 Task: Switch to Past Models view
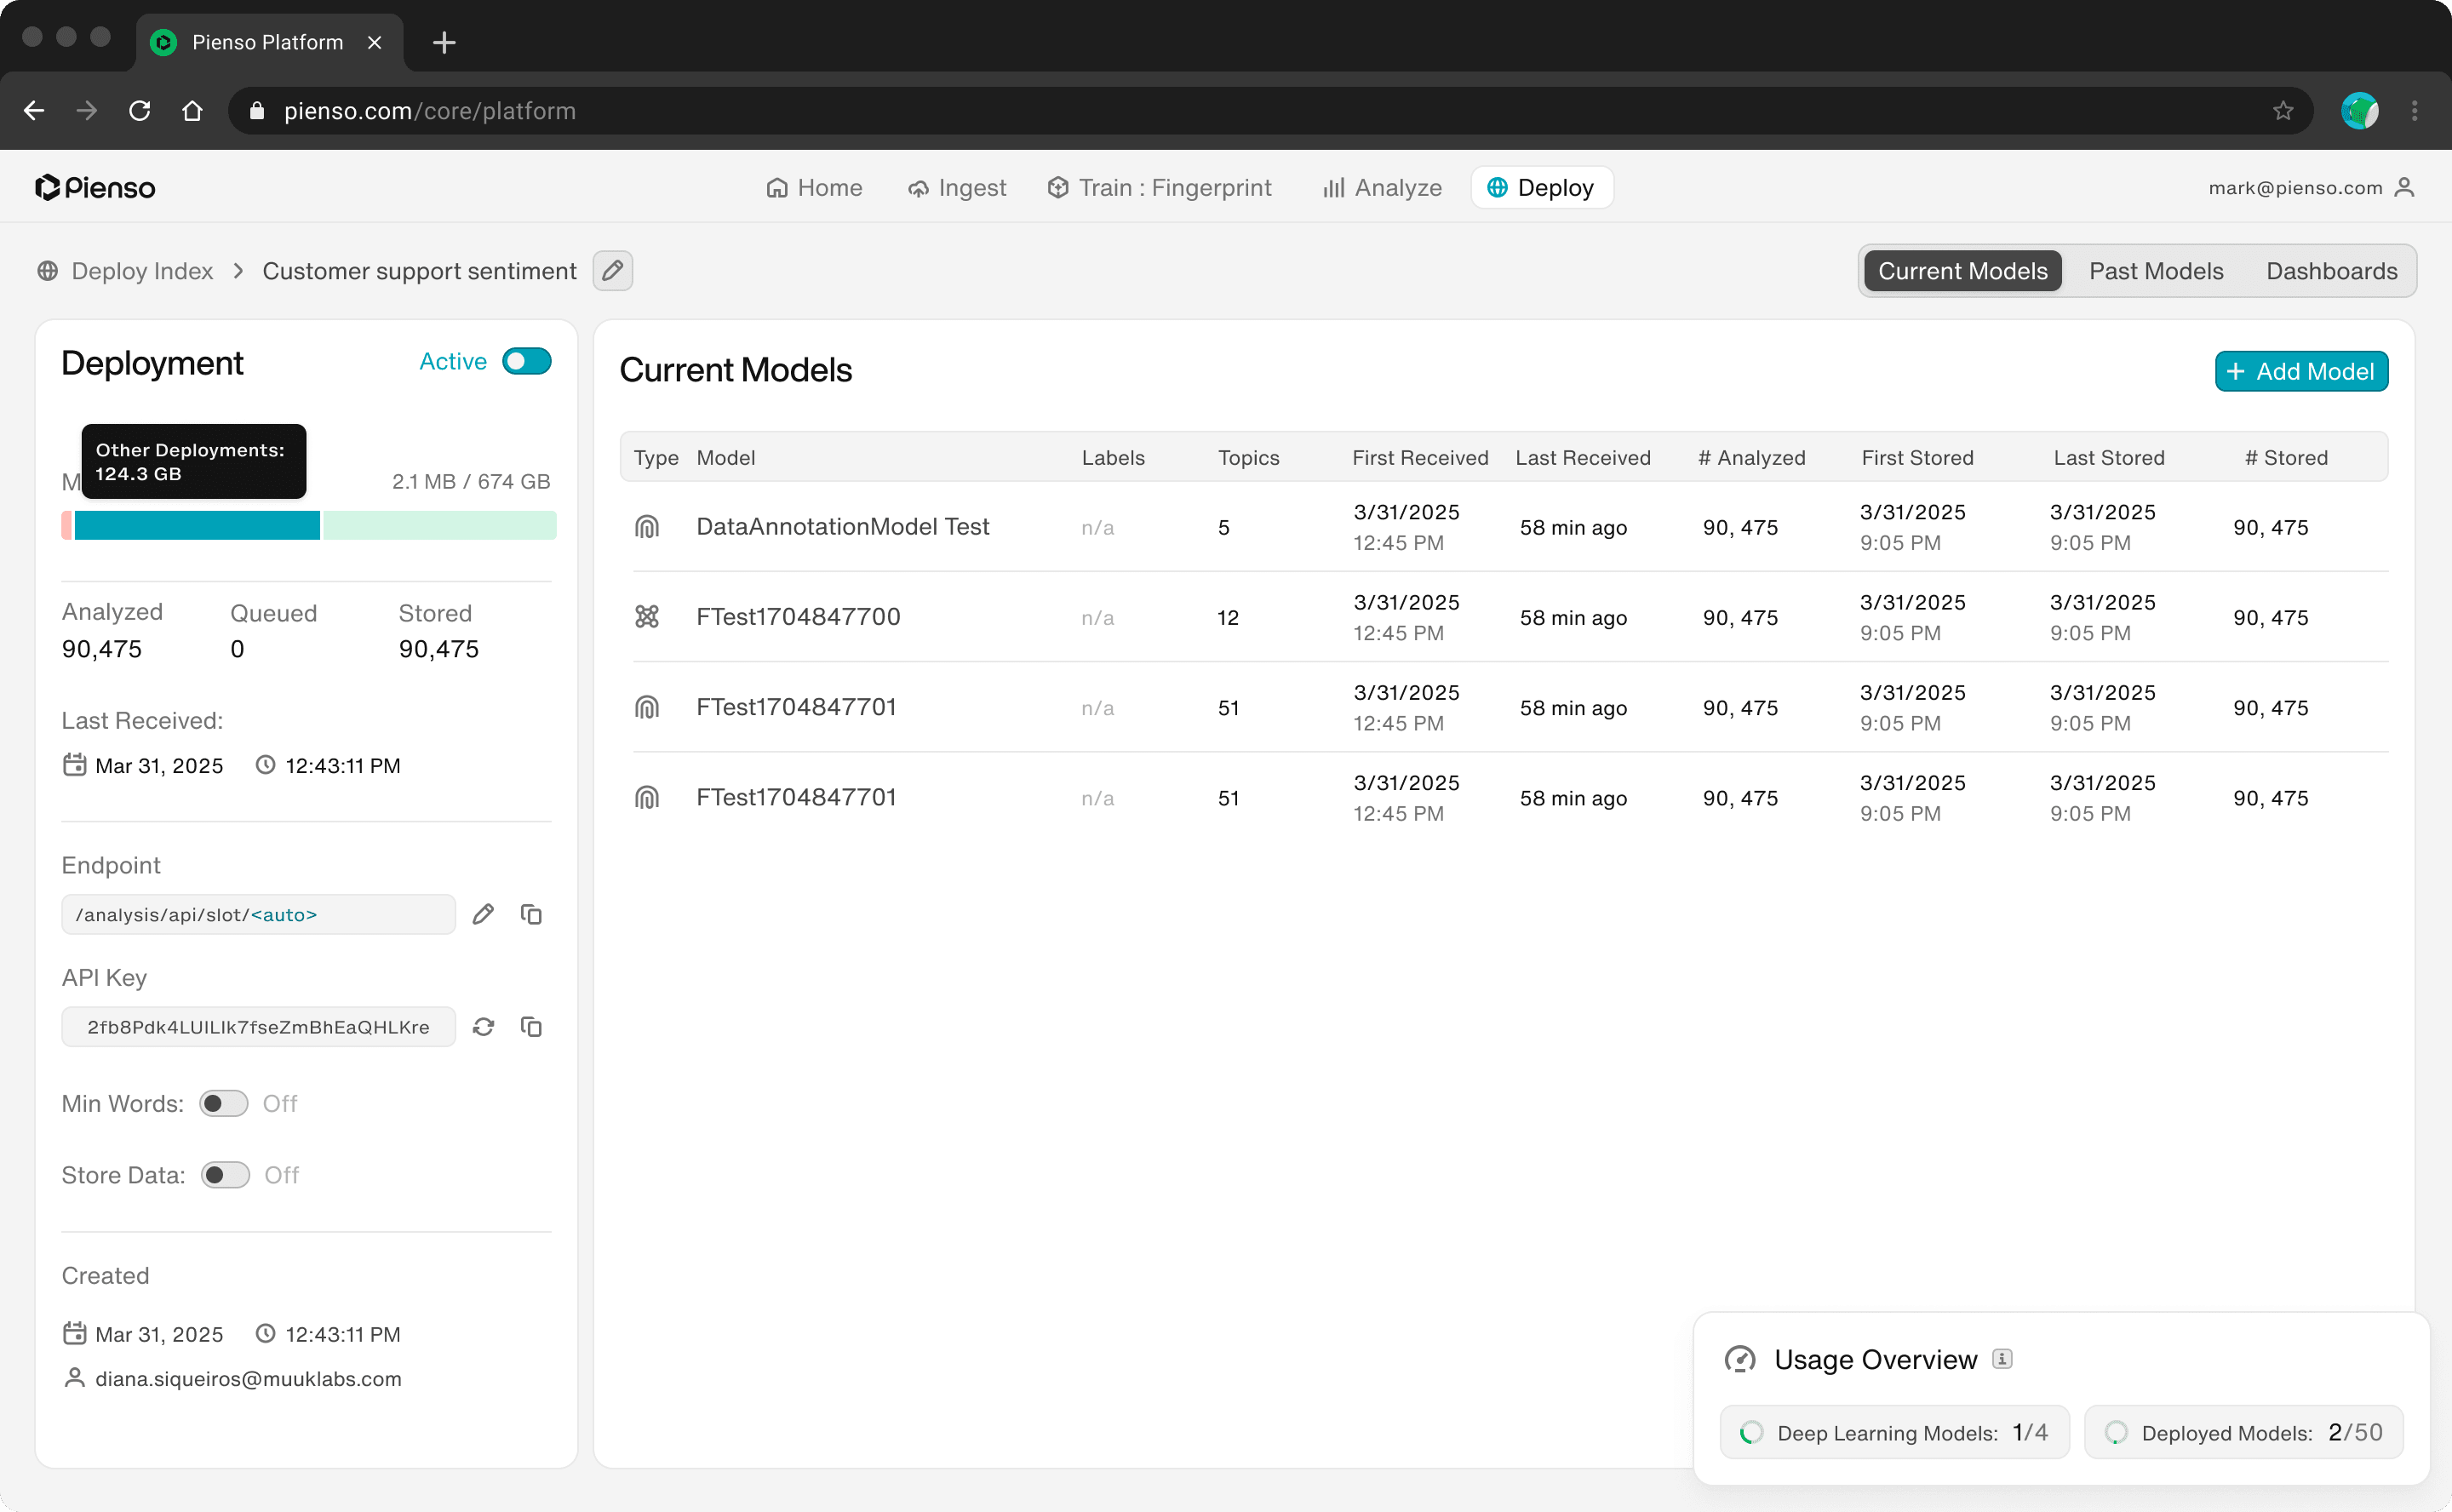pos(2155,271)
